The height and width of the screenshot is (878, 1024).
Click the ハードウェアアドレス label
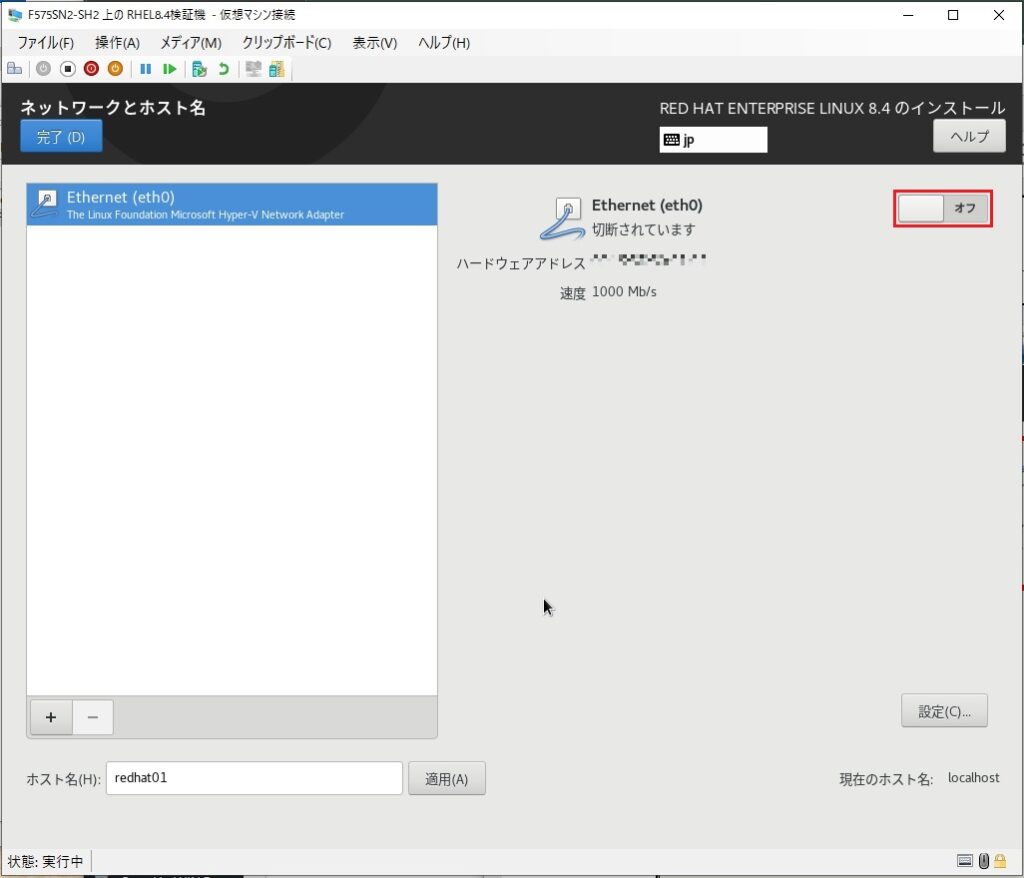click(x=520, y=263)
